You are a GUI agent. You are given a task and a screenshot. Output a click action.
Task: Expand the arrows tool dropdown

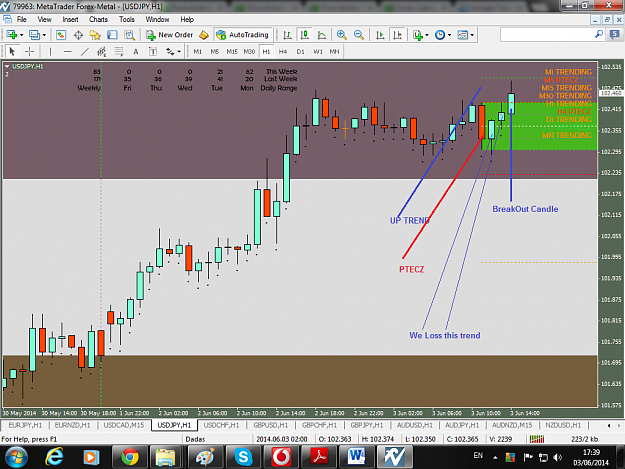(x=179, y=51)
